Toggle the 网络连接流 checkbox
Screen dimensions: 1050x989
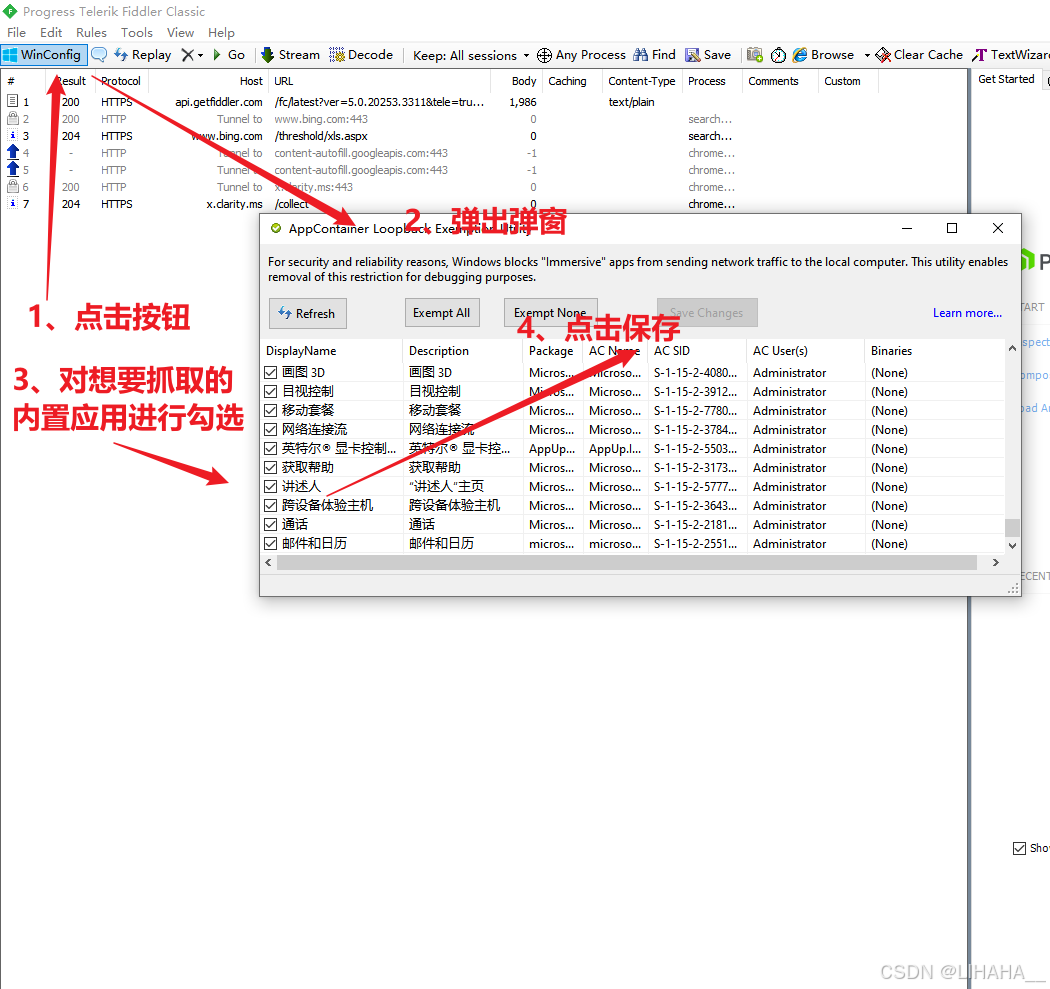click(x=271, y=429)
